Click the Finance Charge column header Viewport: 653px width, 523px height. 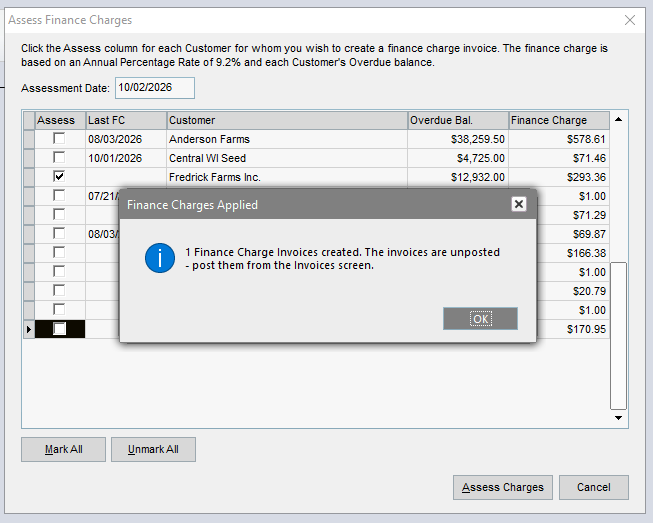point(559,120)
